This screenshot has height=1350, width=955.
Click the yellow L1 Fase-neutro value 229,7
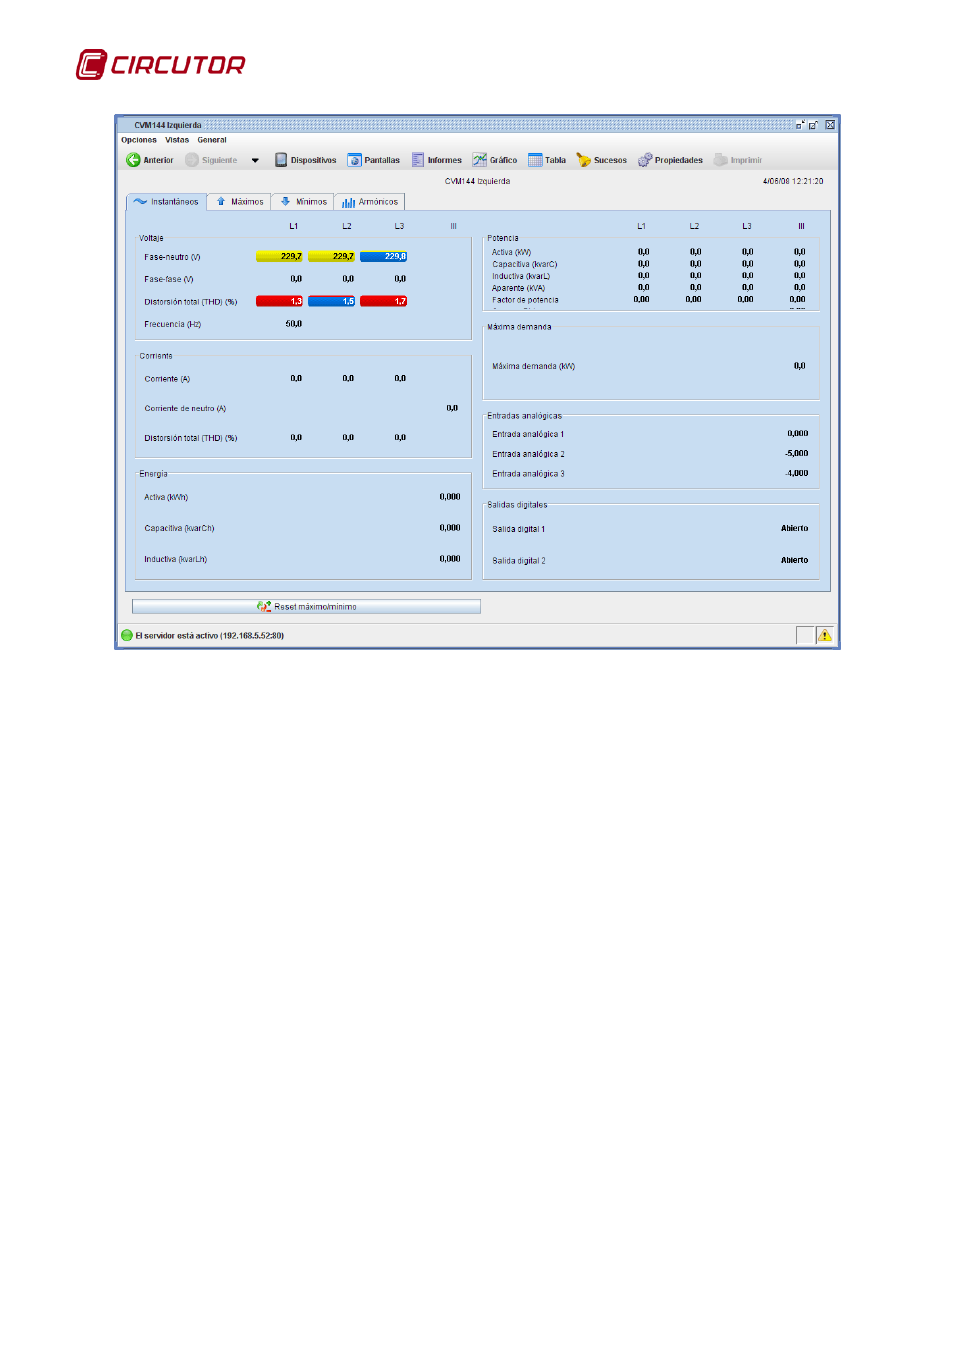(279, 257)
